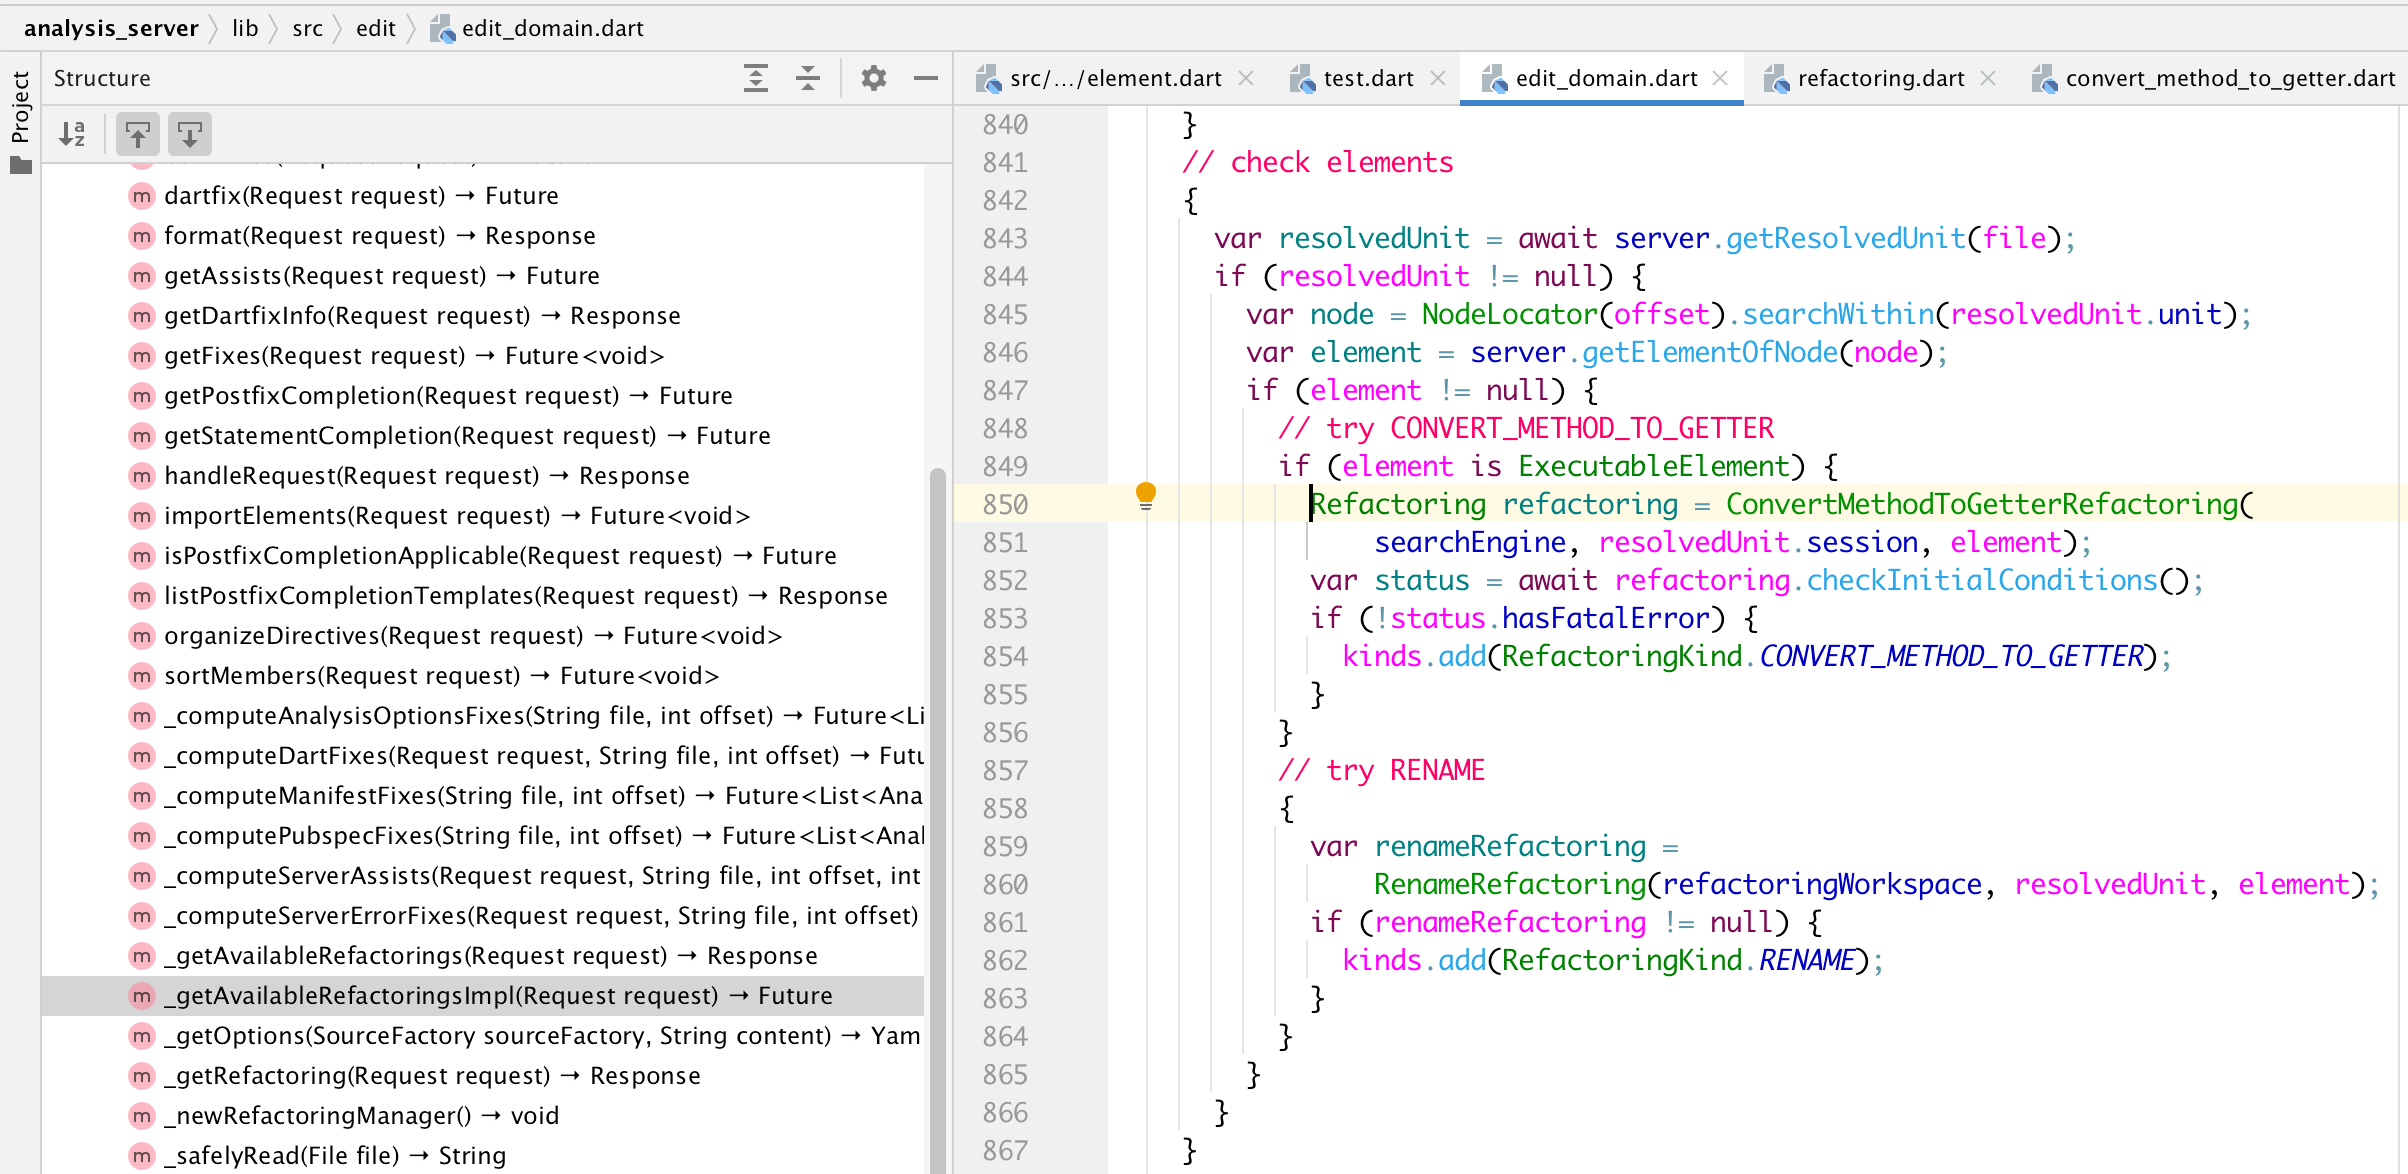
Task: Toggle autoscroll to source in Structure panel
Action: [137, 133]
